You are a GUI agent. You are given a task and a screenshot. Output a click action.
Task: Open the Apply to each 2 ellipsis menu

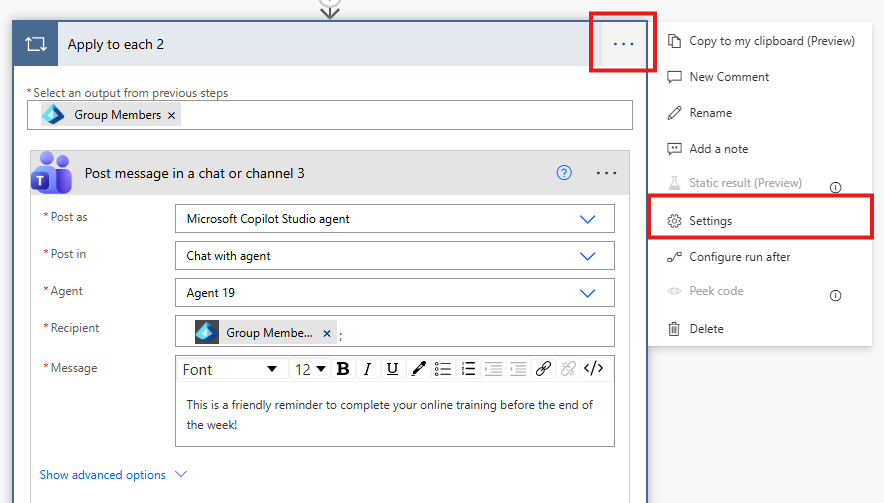click(623, 44)
